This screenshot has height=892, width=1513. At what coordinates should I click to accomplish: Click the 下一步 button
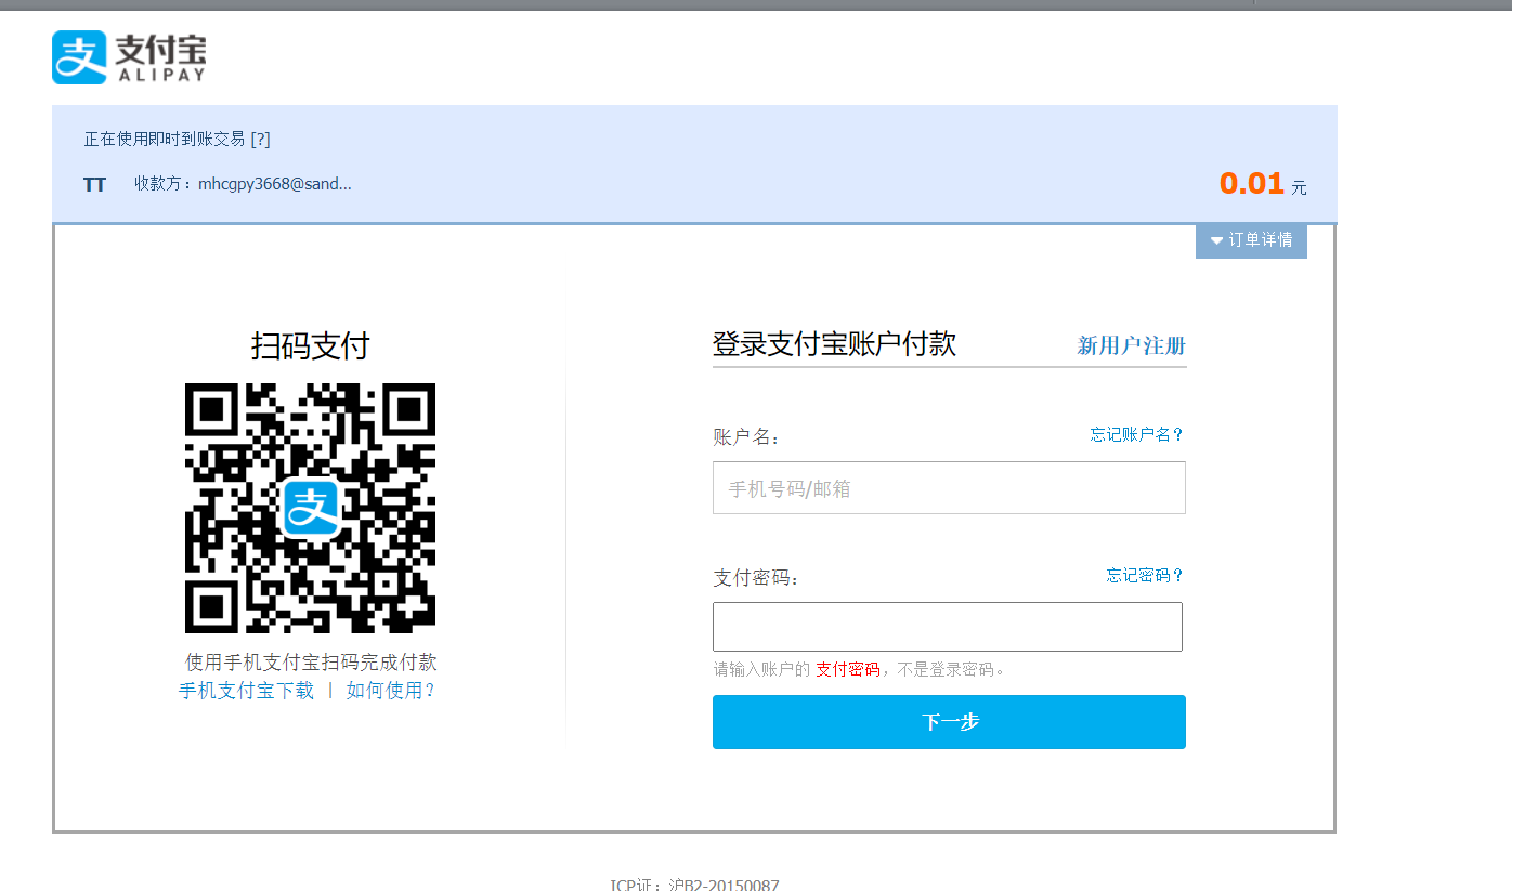pos(949,722)
